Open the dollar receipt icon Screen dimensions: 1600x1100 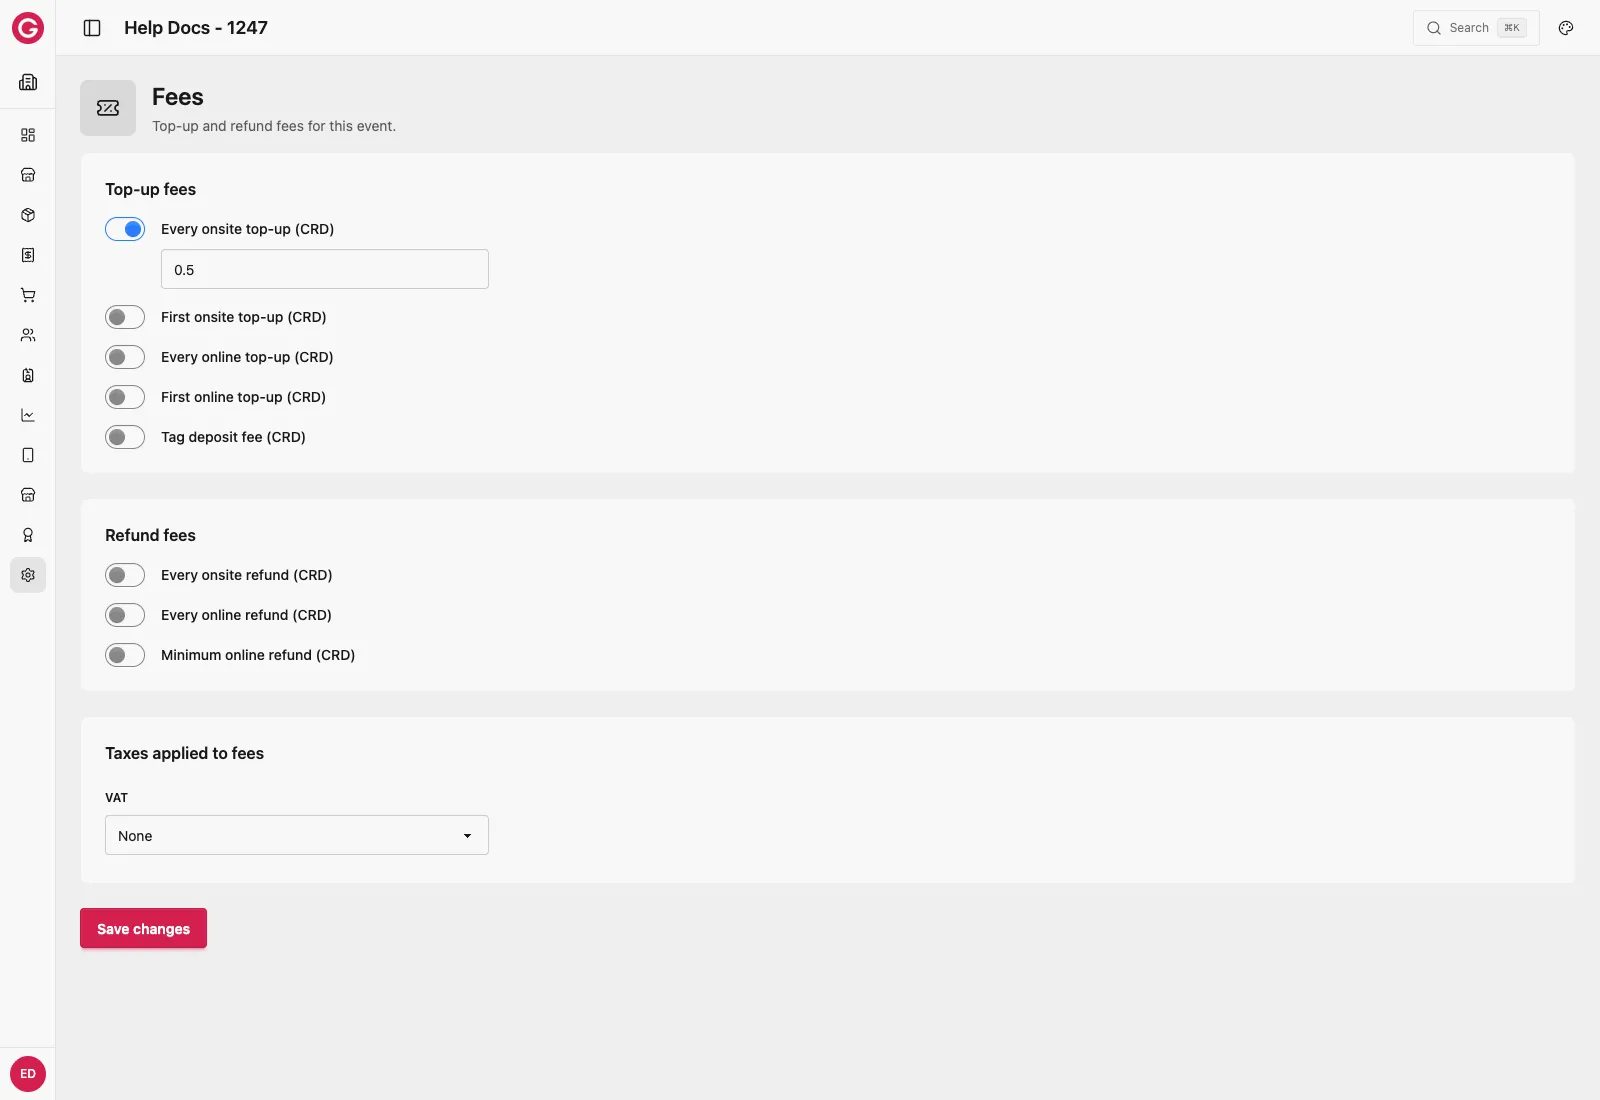(x=28, y=255)
